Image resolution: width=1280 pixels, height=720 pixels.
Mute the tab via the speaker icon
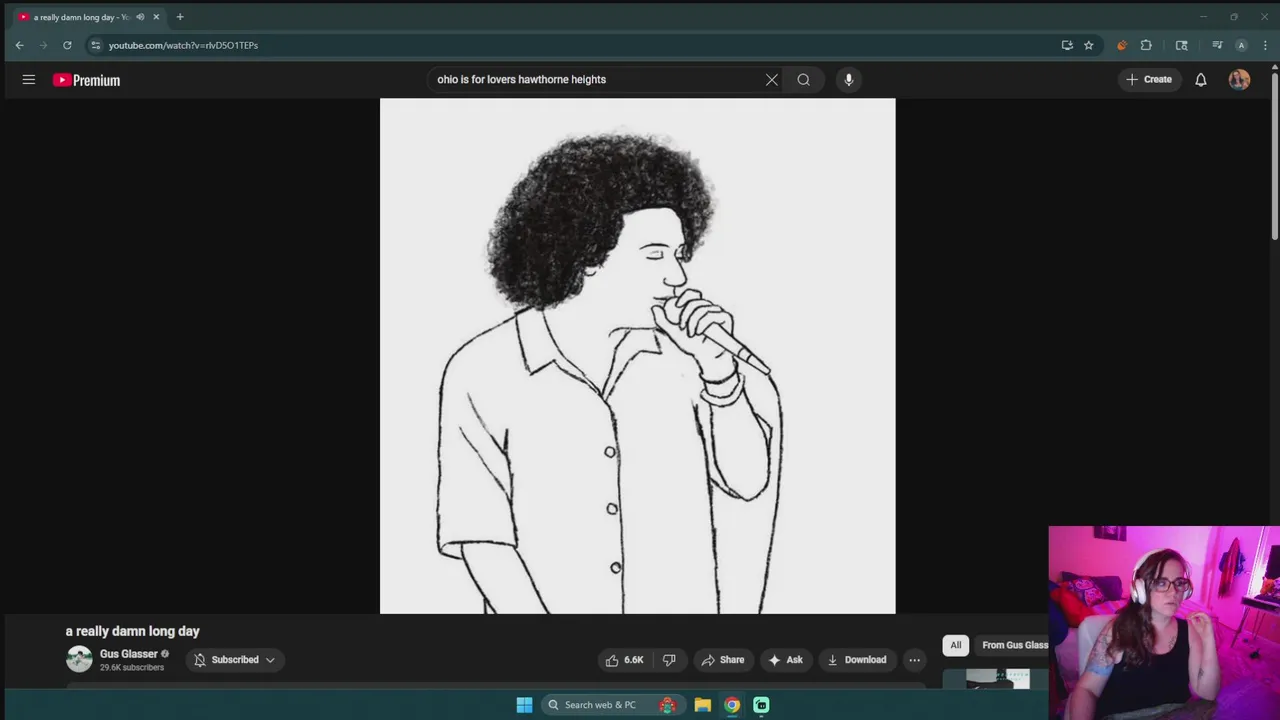pos(140,17)
